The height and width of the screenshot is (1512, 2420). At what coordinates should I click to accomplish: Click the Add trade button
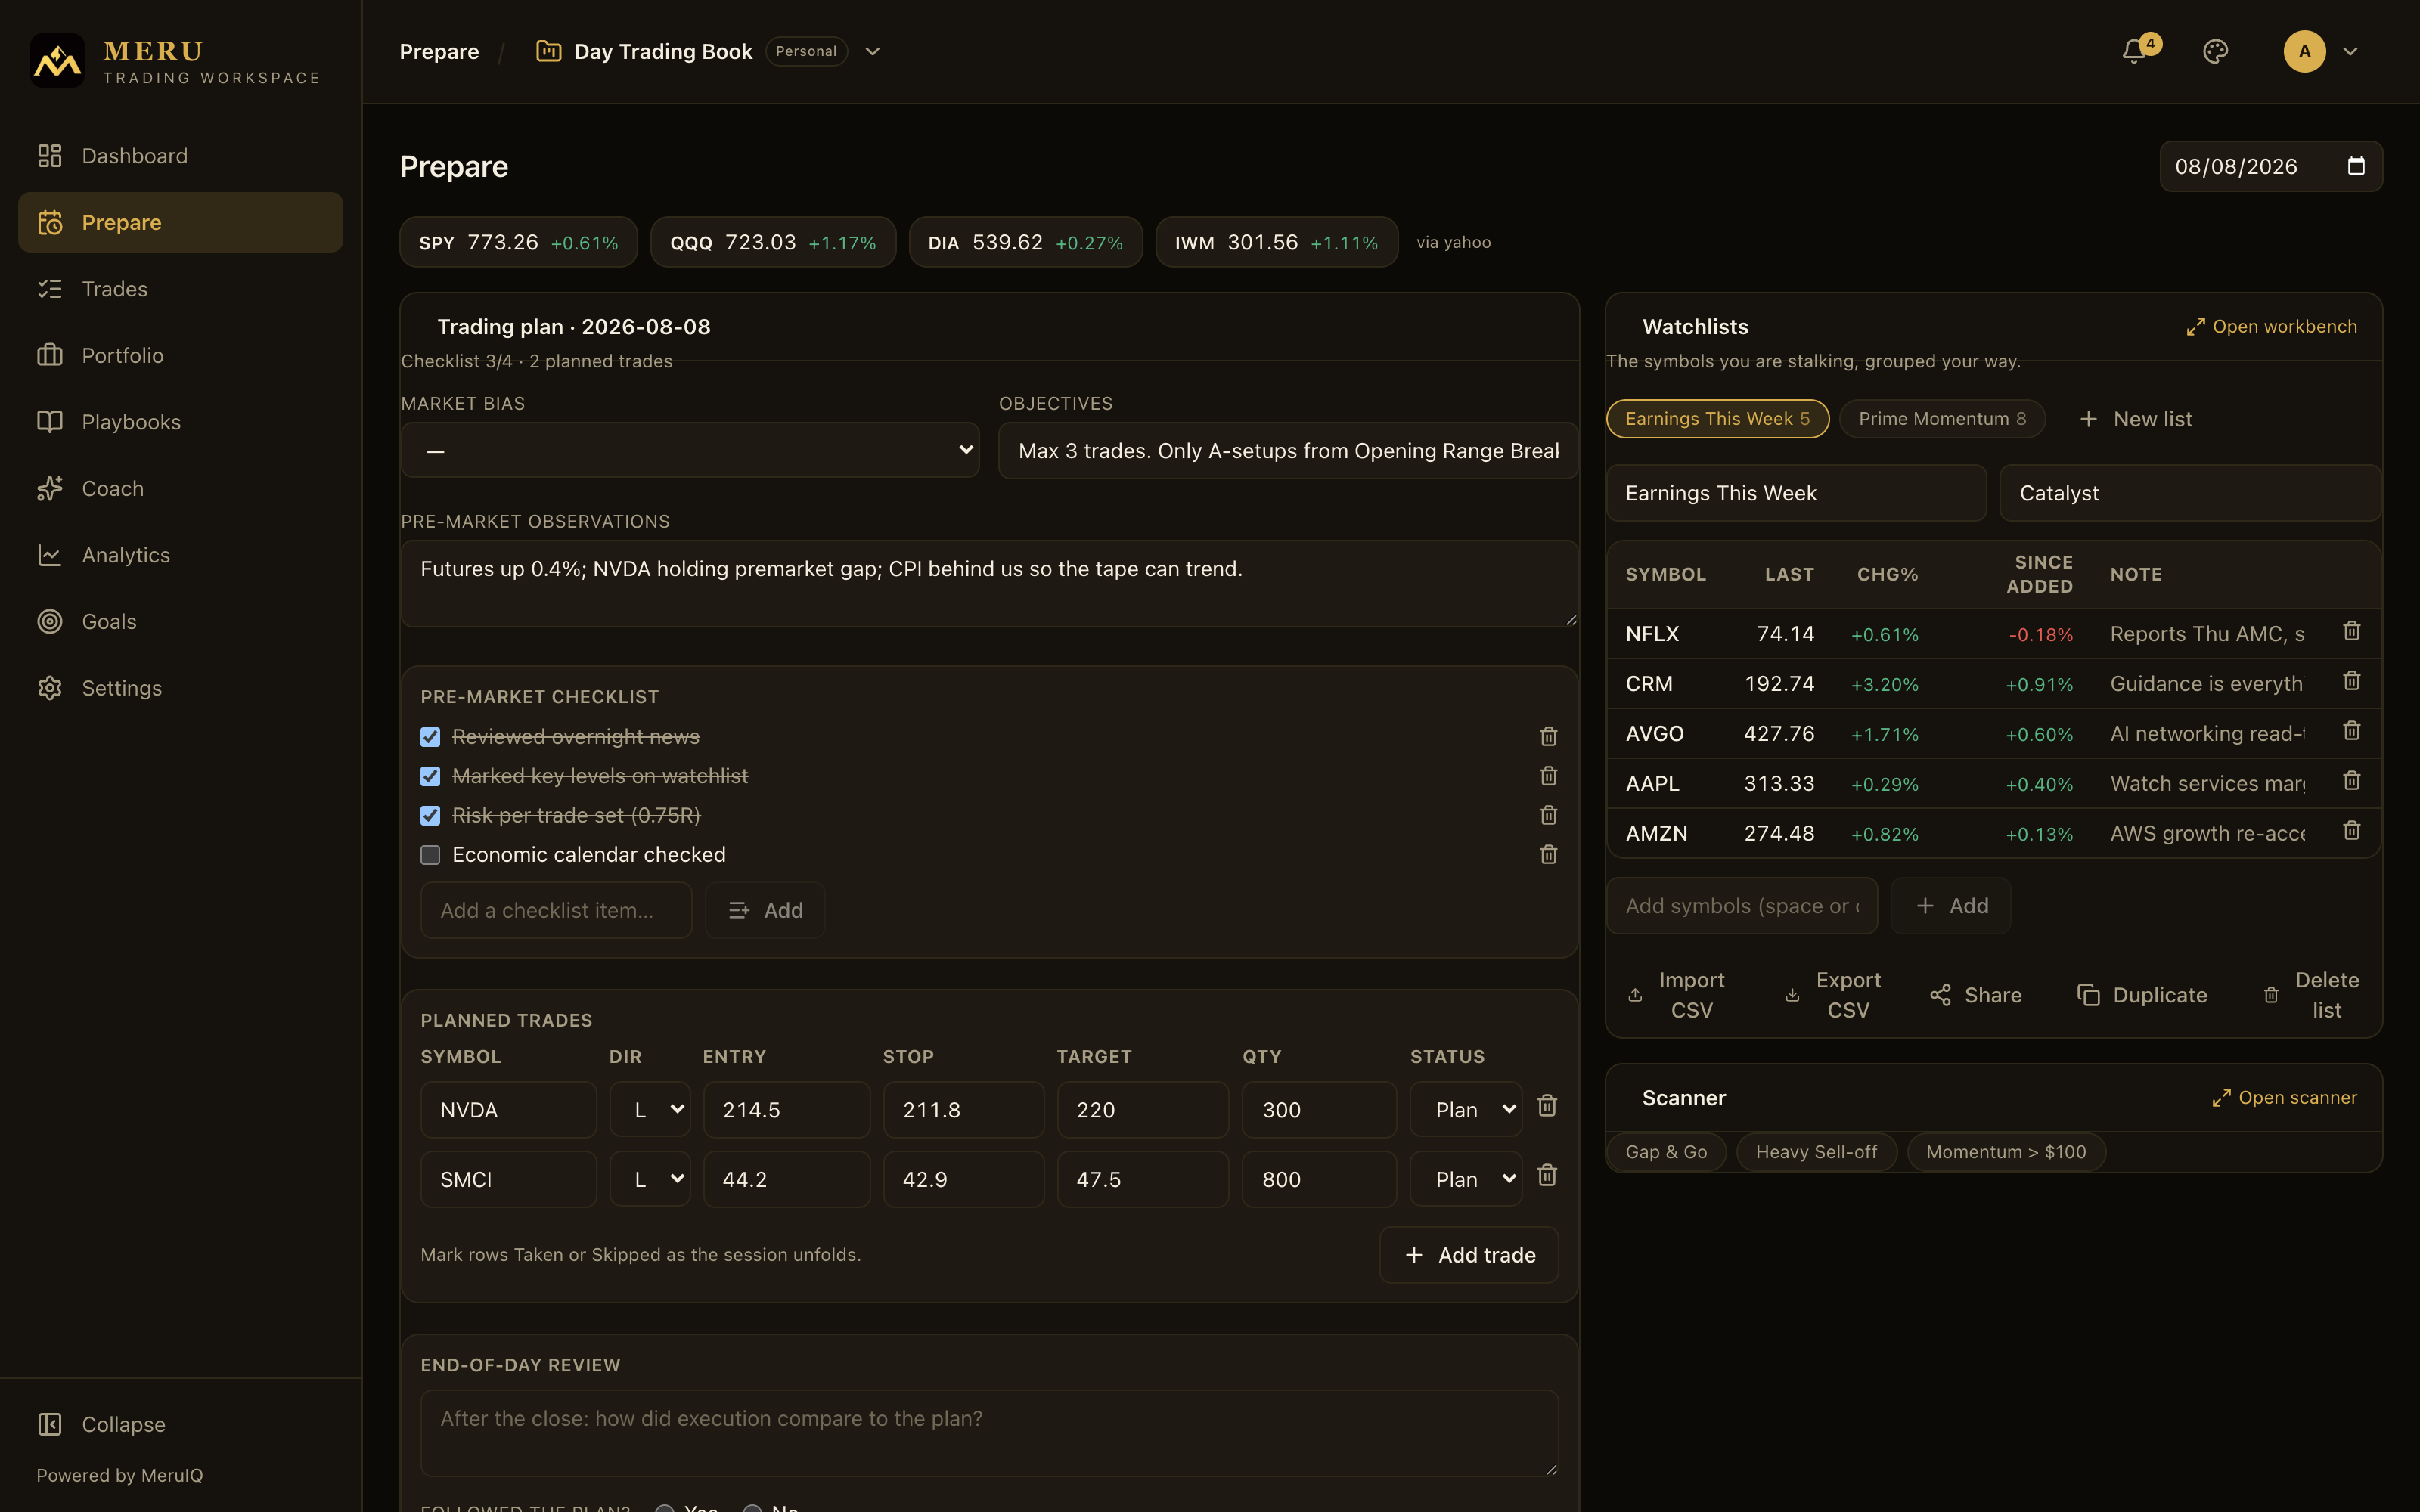pos(1469,1255)
